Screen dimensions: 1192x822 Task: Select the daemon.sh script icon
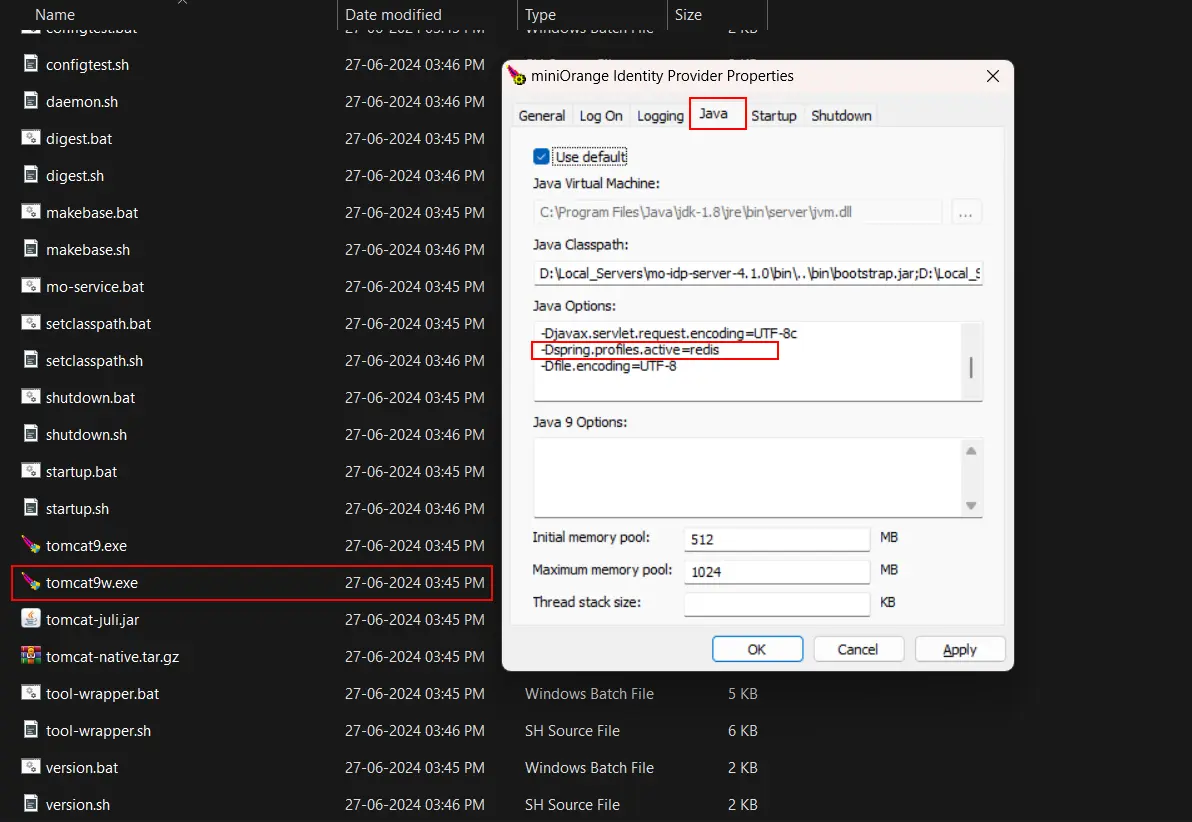point(30,101)
